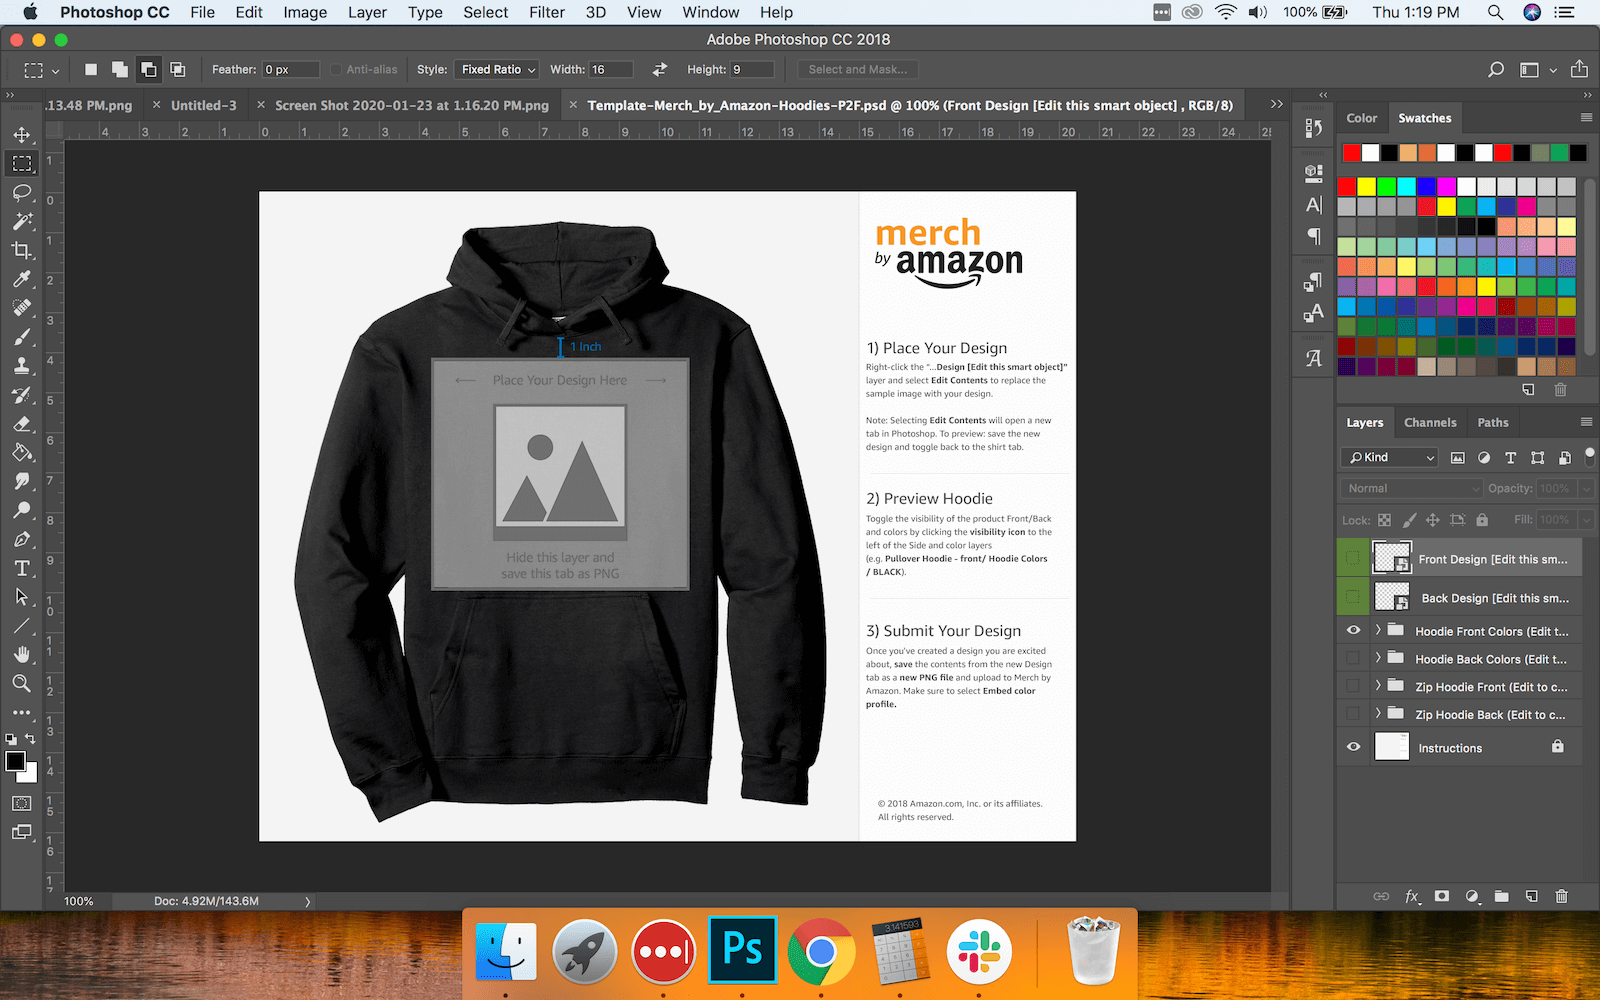The image size is (1600, 1000).
Task: Expand the Zip Hoodie Front group
Action: click(x=1378, y=686)
